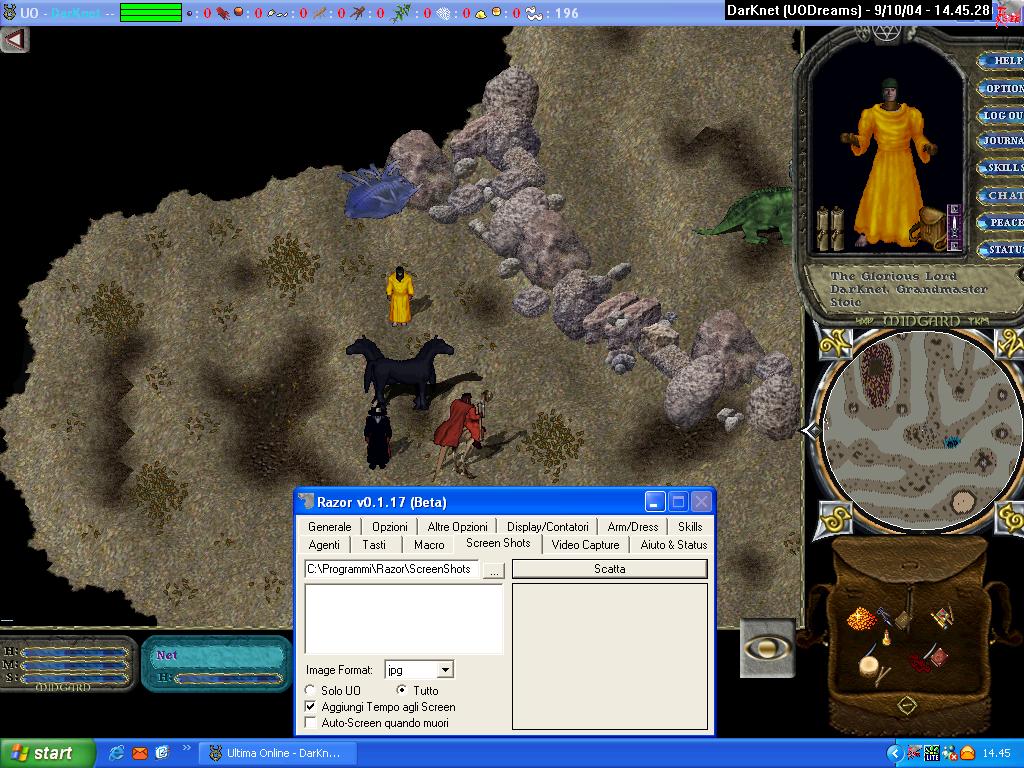The width and height of the screenshot is (1024, 768).
Task: Click the two scrolls on the paperdoll
Action: coord(829,227)
